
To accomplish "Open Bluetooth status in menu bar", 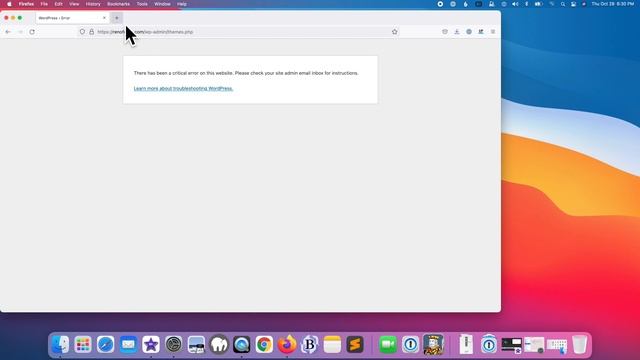I will pos(527,4).
